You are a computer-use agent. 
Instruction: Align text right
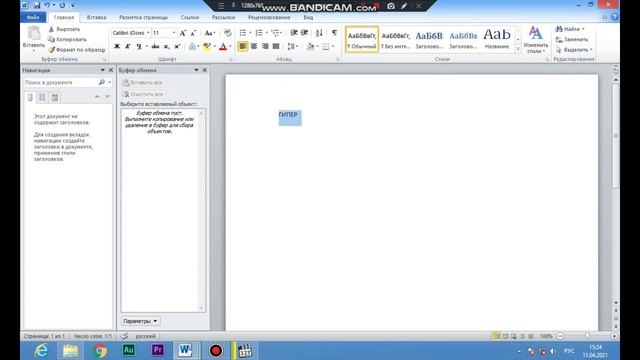265,47
